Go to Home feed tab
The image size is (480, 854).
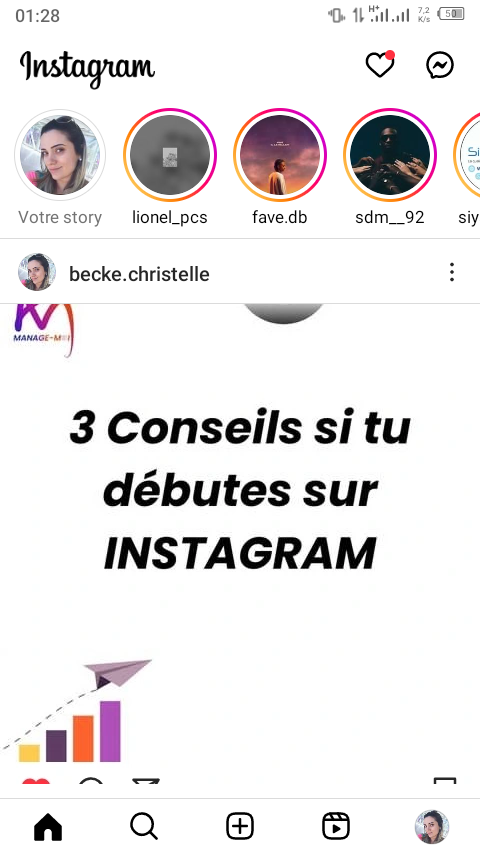(x=48, y=827)
